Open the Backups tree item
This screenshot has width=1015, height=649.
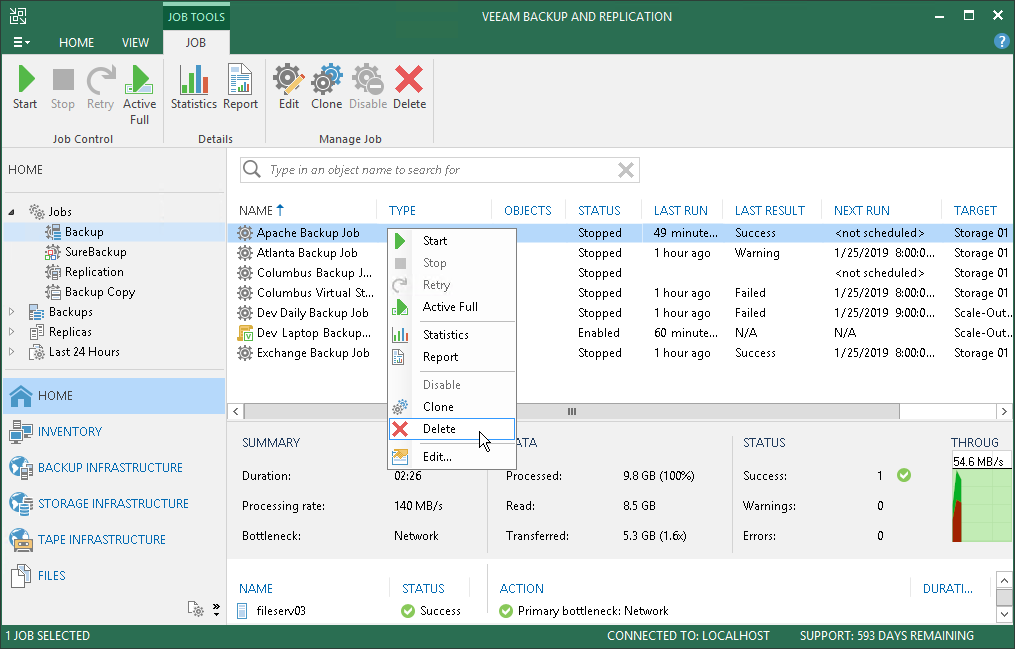[x=70, y=312]
